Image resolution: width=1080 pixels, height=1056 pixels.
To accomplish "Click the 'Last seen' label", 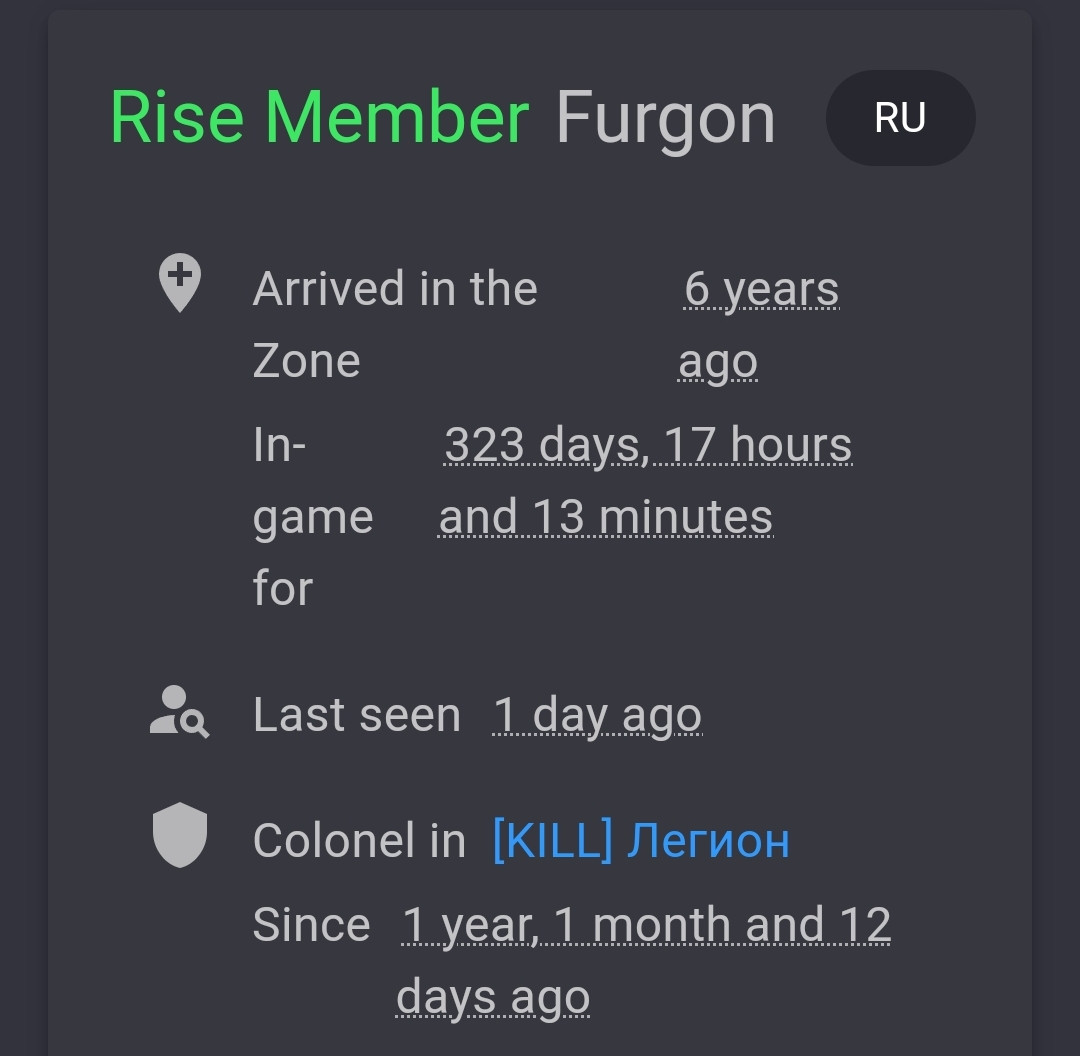I will (357, 715).
